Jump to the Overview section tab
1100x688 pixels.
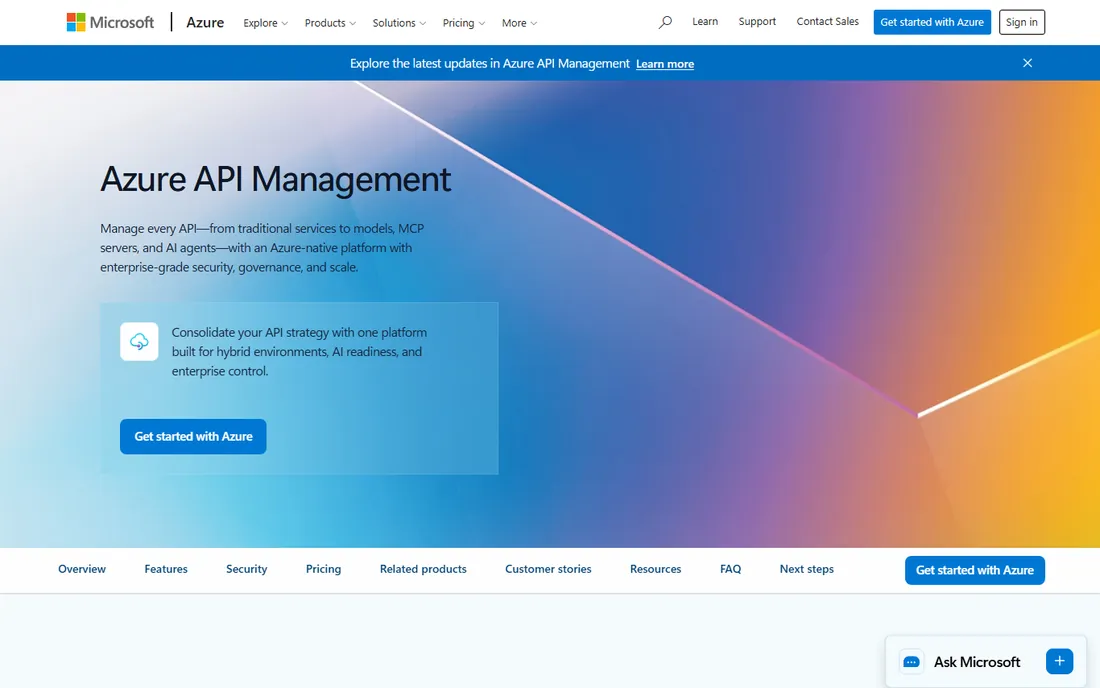82,569
